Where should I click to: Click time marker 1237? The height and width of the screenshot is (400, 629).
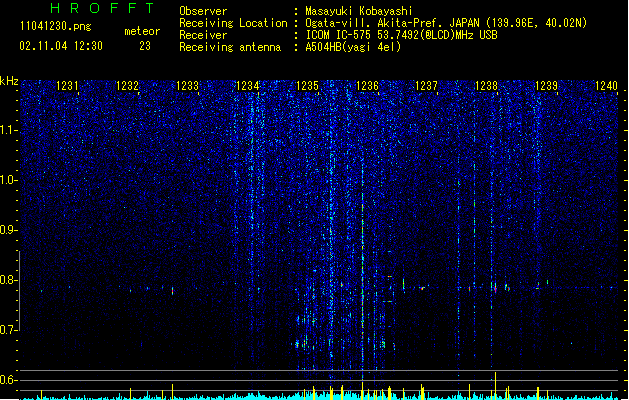(426, 86)
